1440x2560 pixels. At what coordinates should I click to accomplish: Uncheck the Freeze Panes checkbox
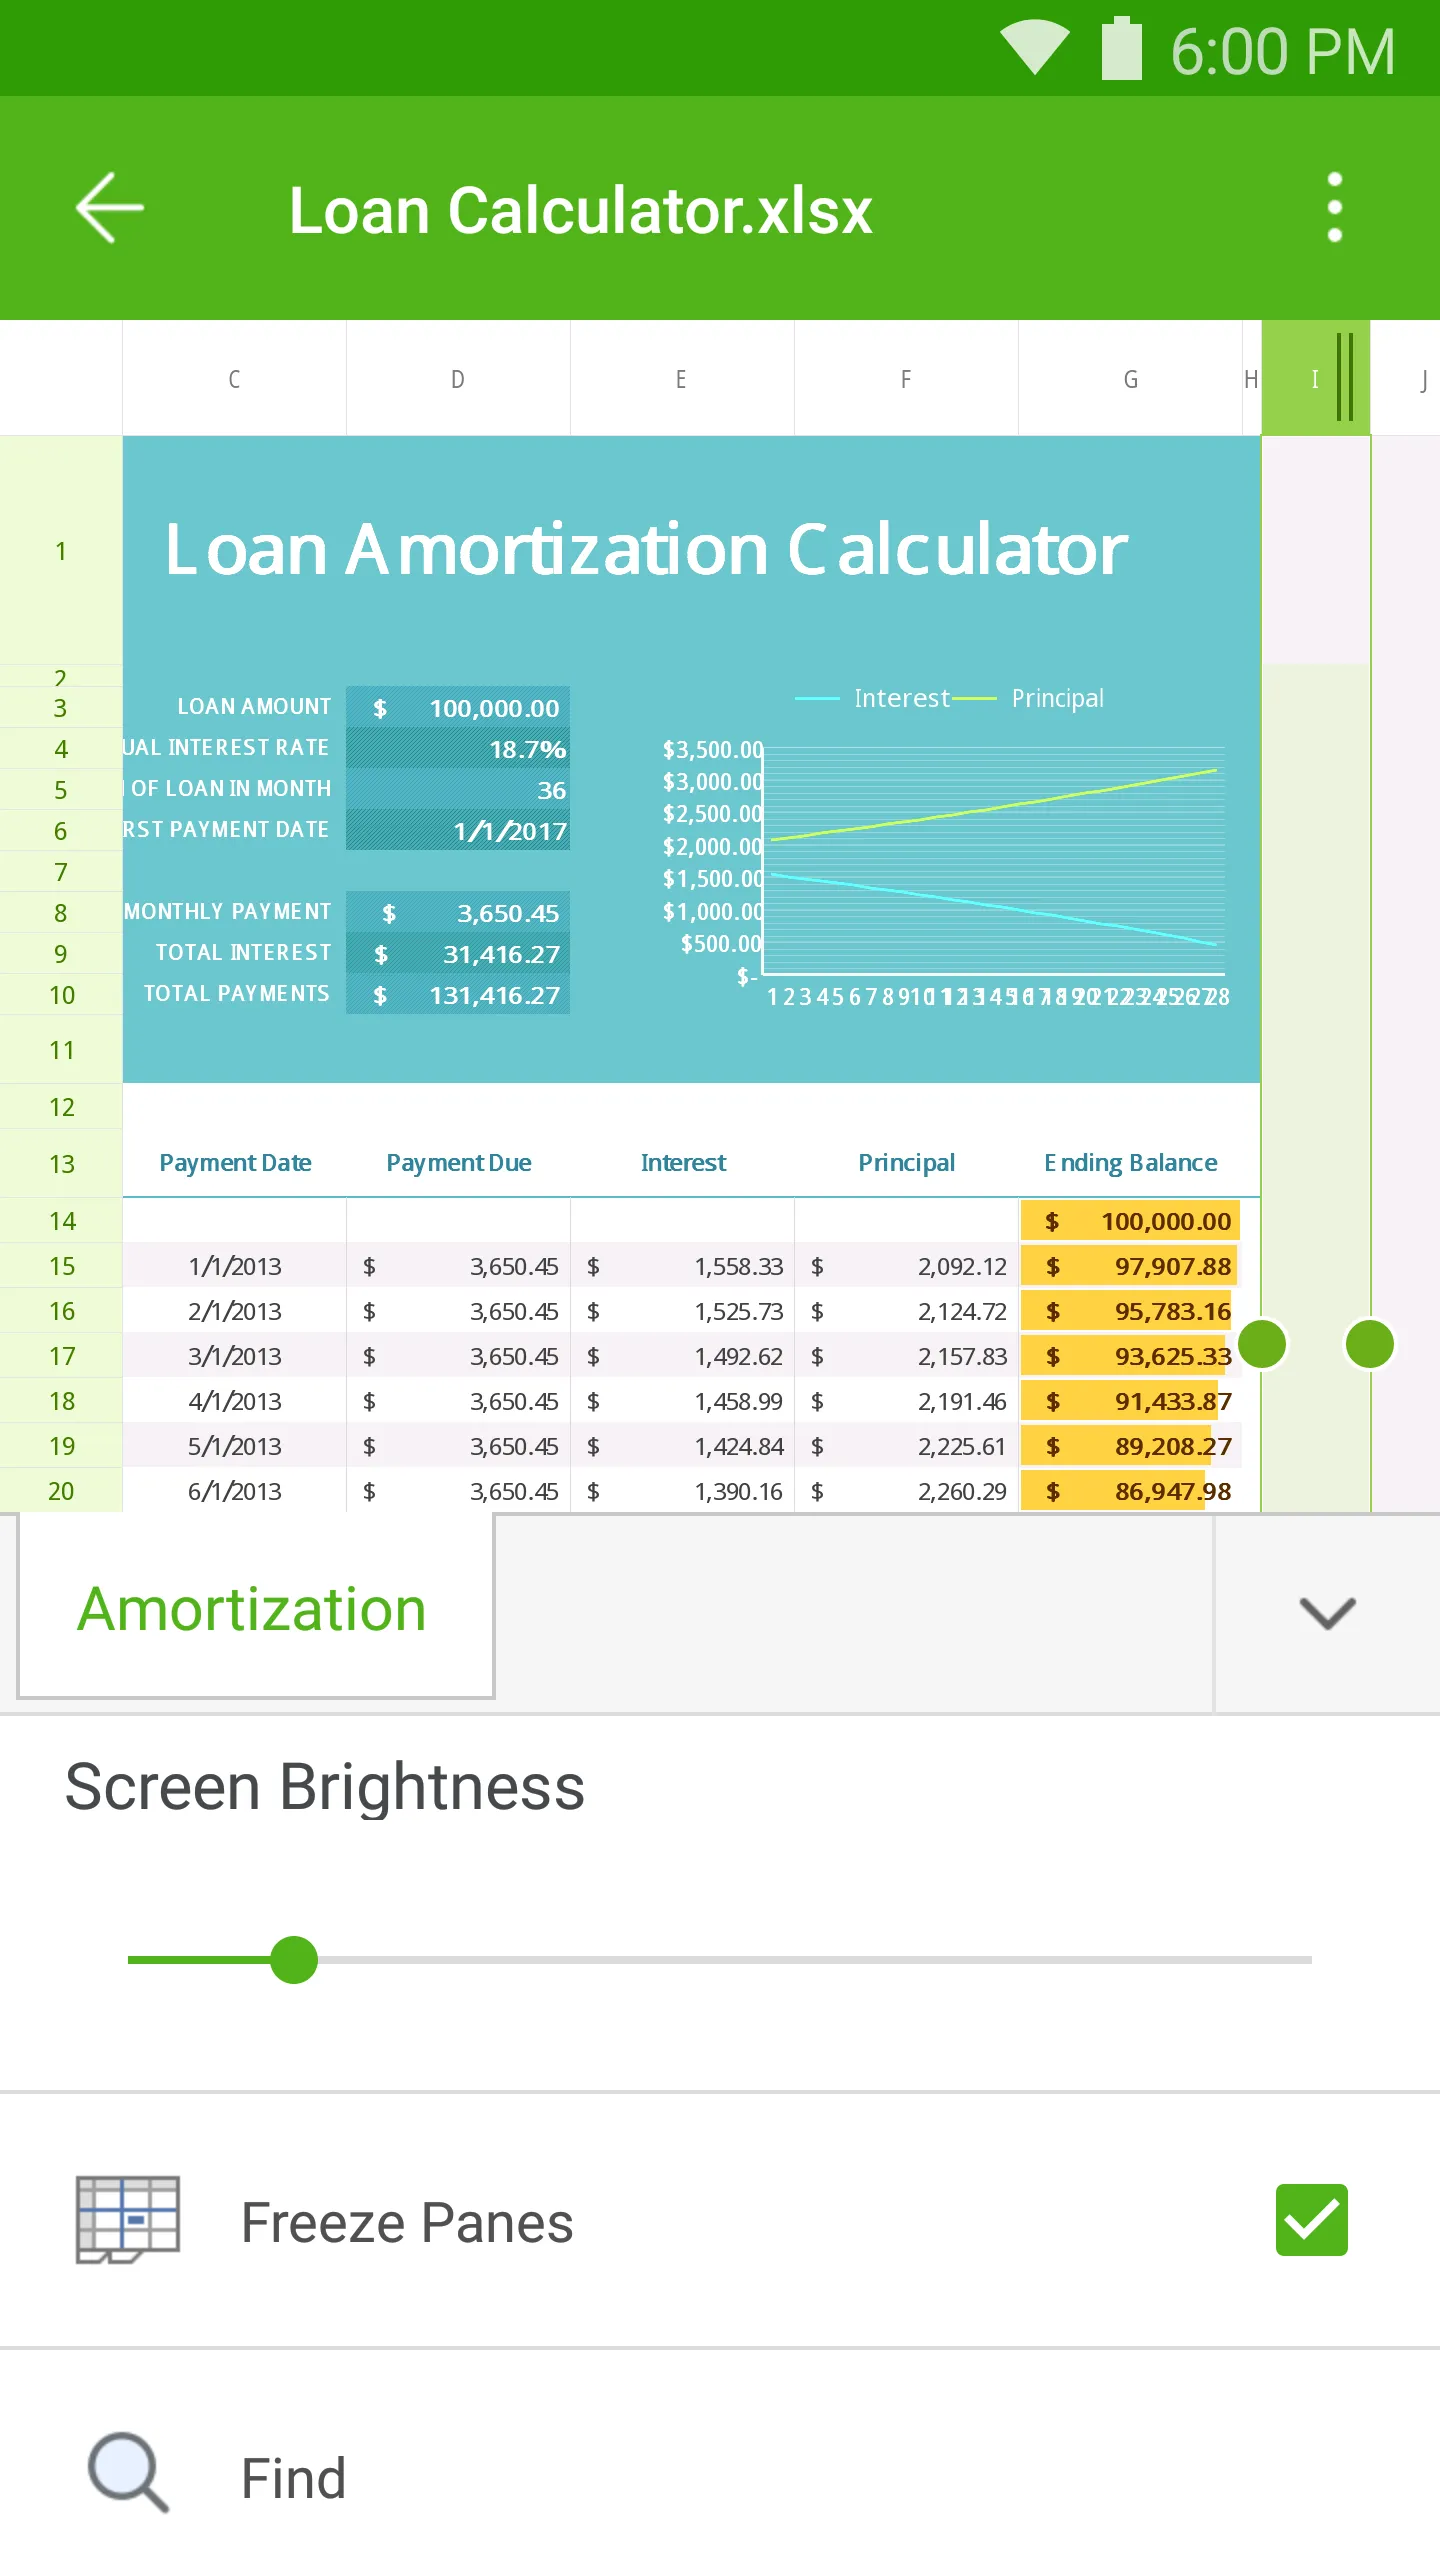click(1311, 2220)
